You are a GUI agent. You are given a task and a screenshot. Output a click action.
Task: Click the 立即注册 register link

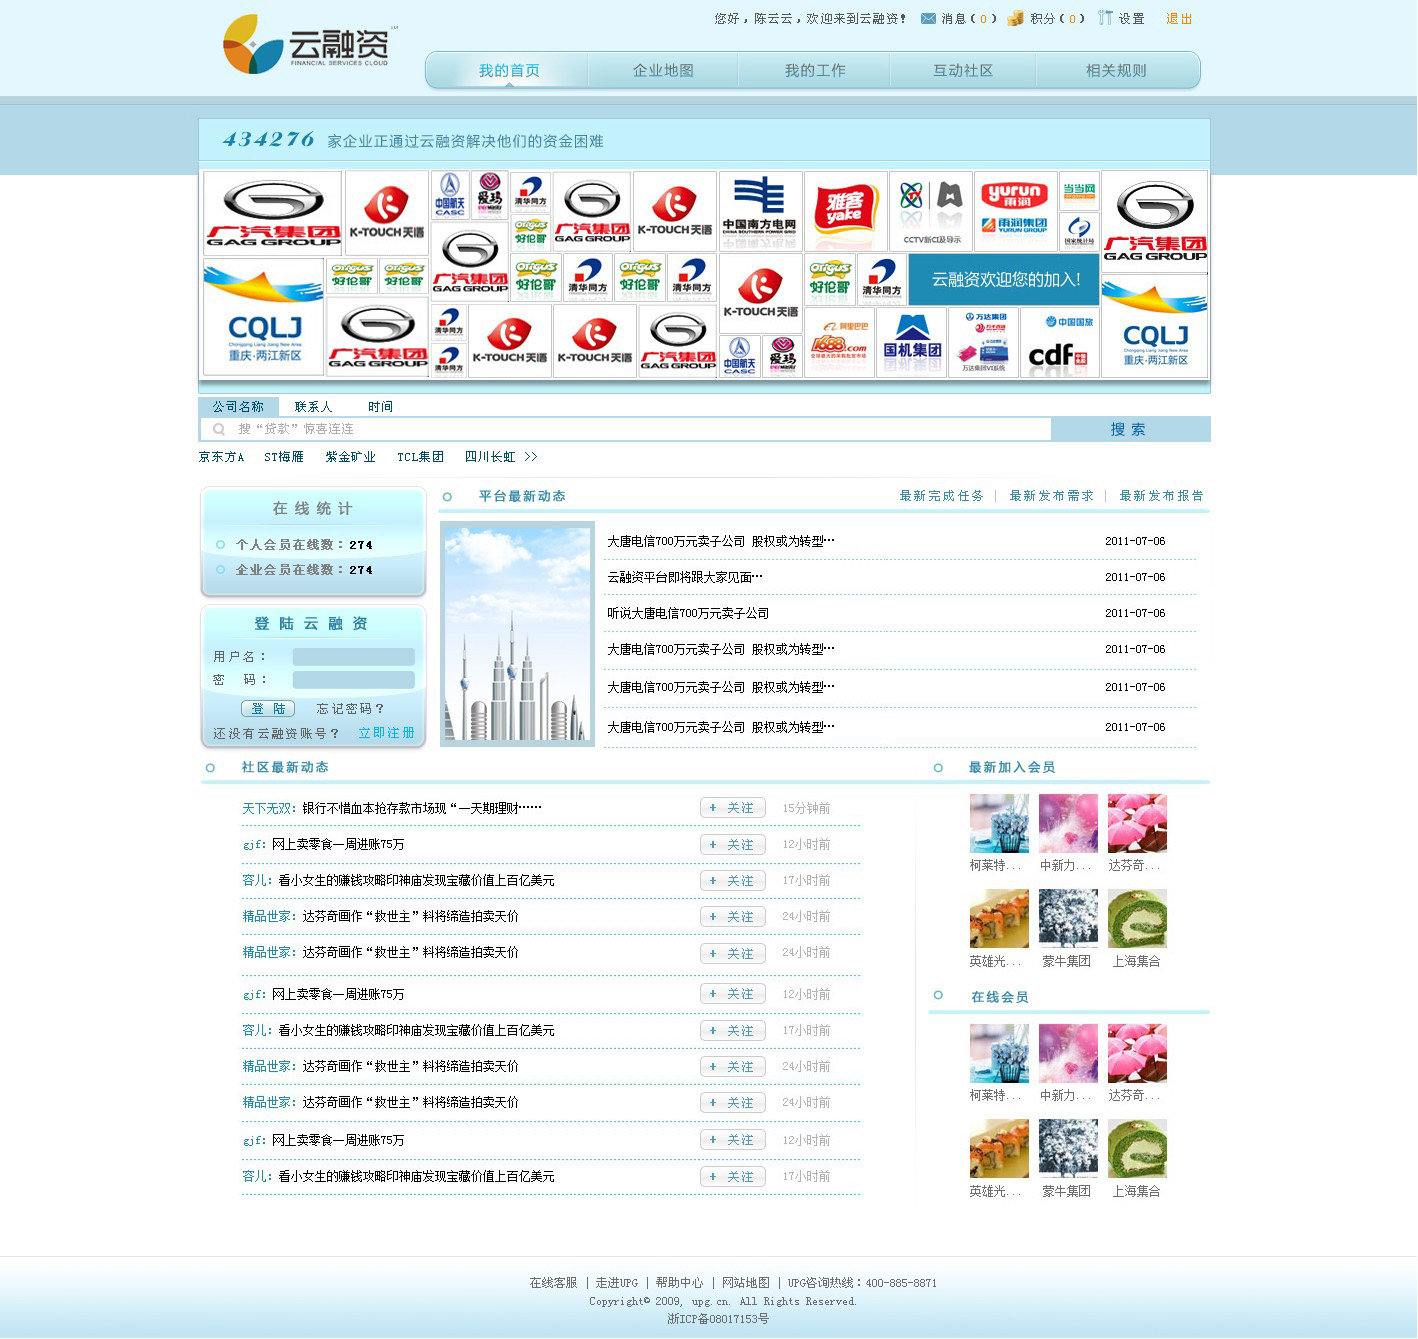(x=386, y=733)
